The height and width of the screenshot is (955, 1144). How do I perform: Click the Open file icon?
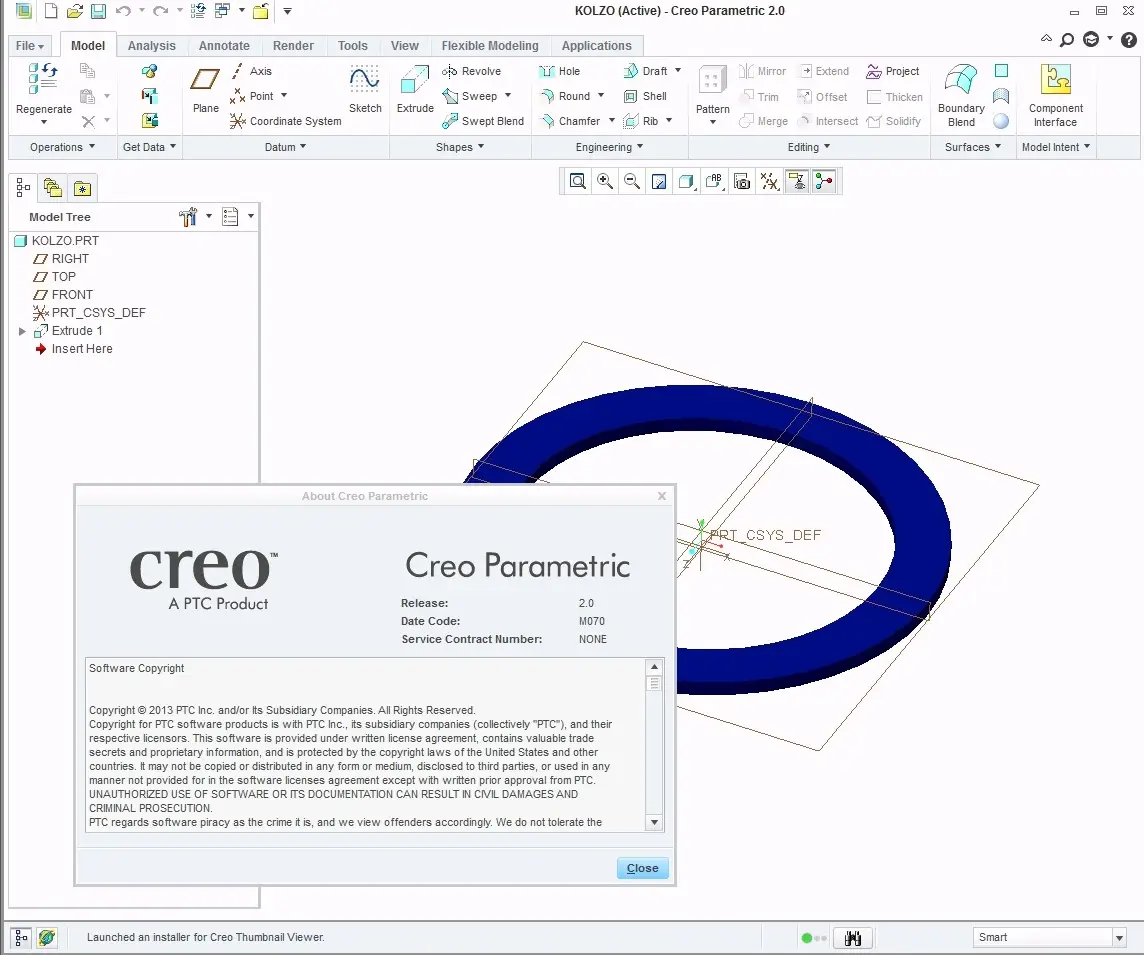click(74, 11)
